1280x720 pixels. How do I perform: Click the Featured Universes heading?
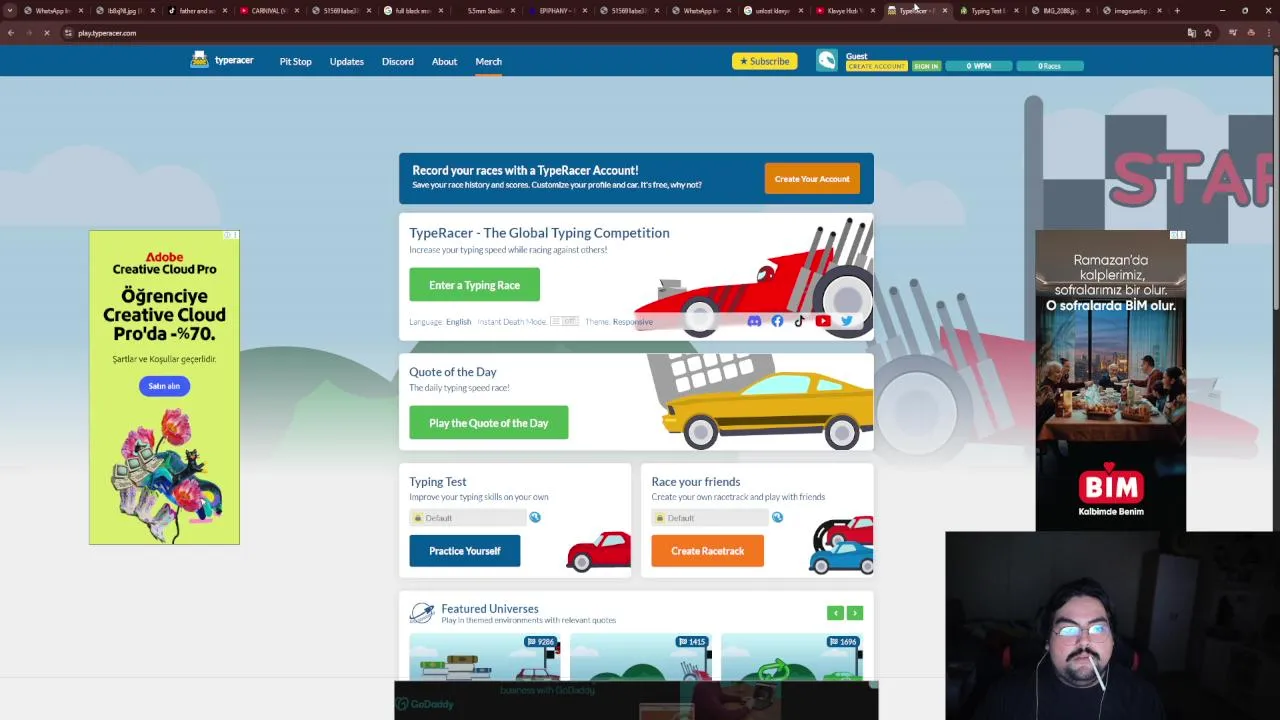pos(490,608)
